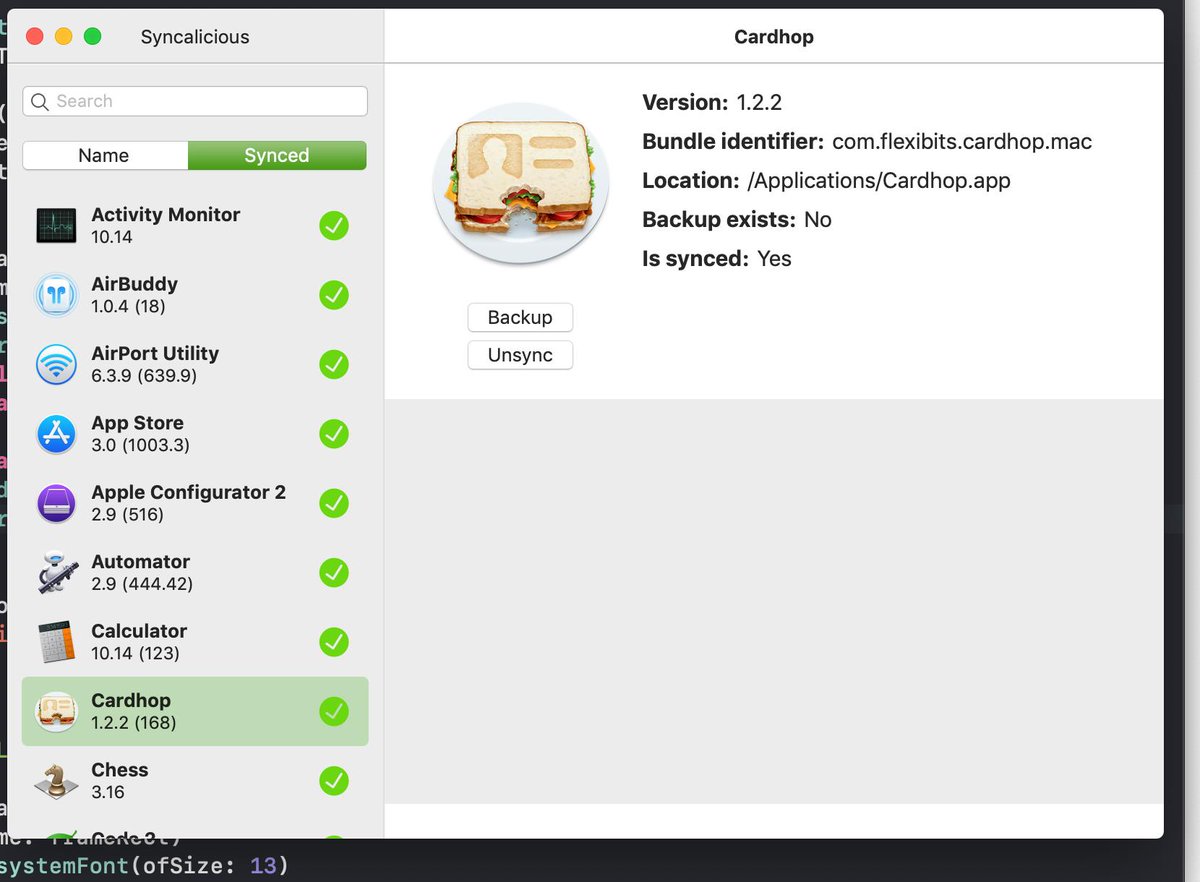
Task: Click the Apple Configurator 2 icon
Action: click(56, 503)
